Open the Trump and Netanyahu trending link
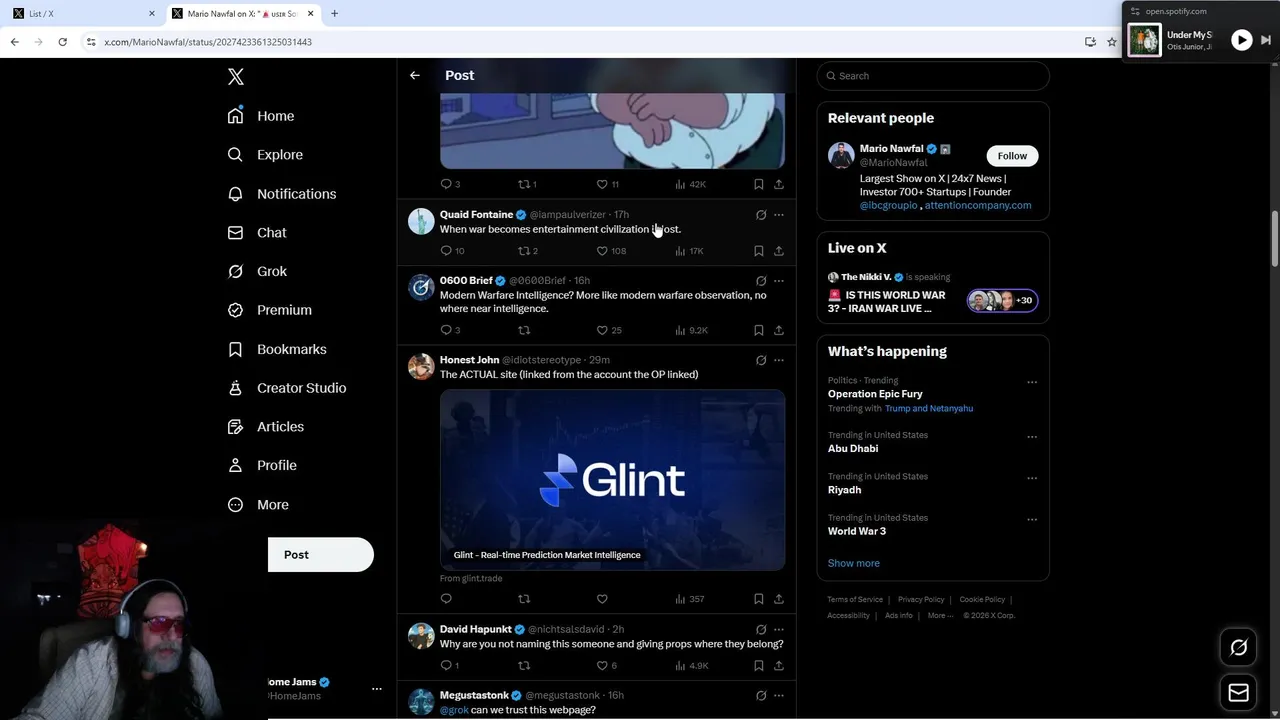The width and height of the screenshot is (1280, 720). (929, 409)
